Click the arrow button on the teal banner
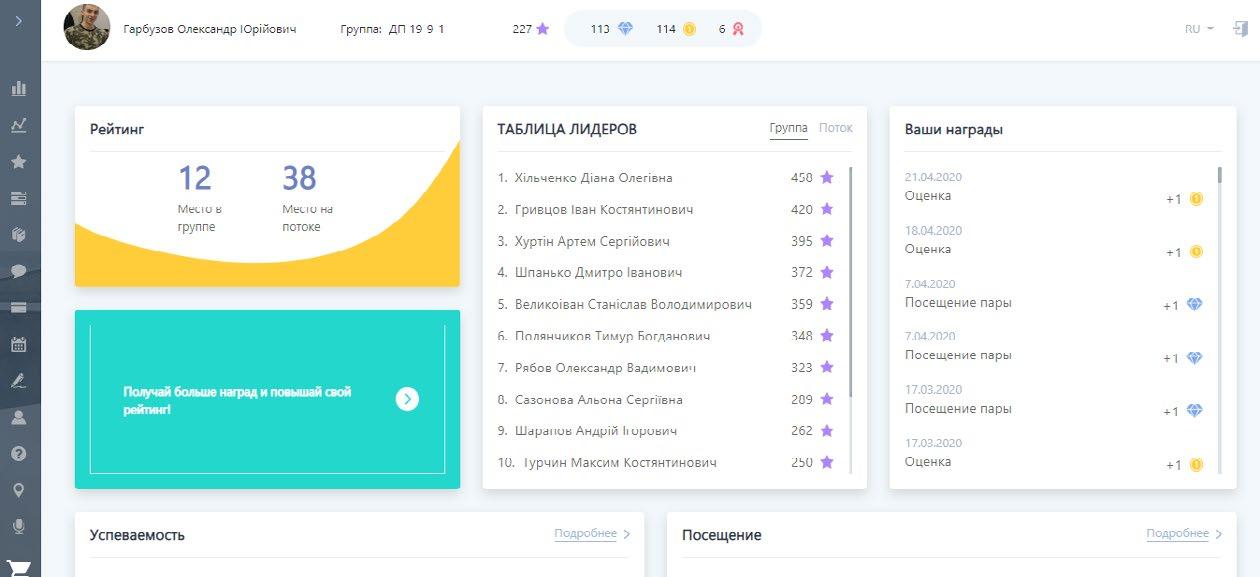Image resolution: width=1260 pixels, height=577 pixels. click(x=407, y=399)
